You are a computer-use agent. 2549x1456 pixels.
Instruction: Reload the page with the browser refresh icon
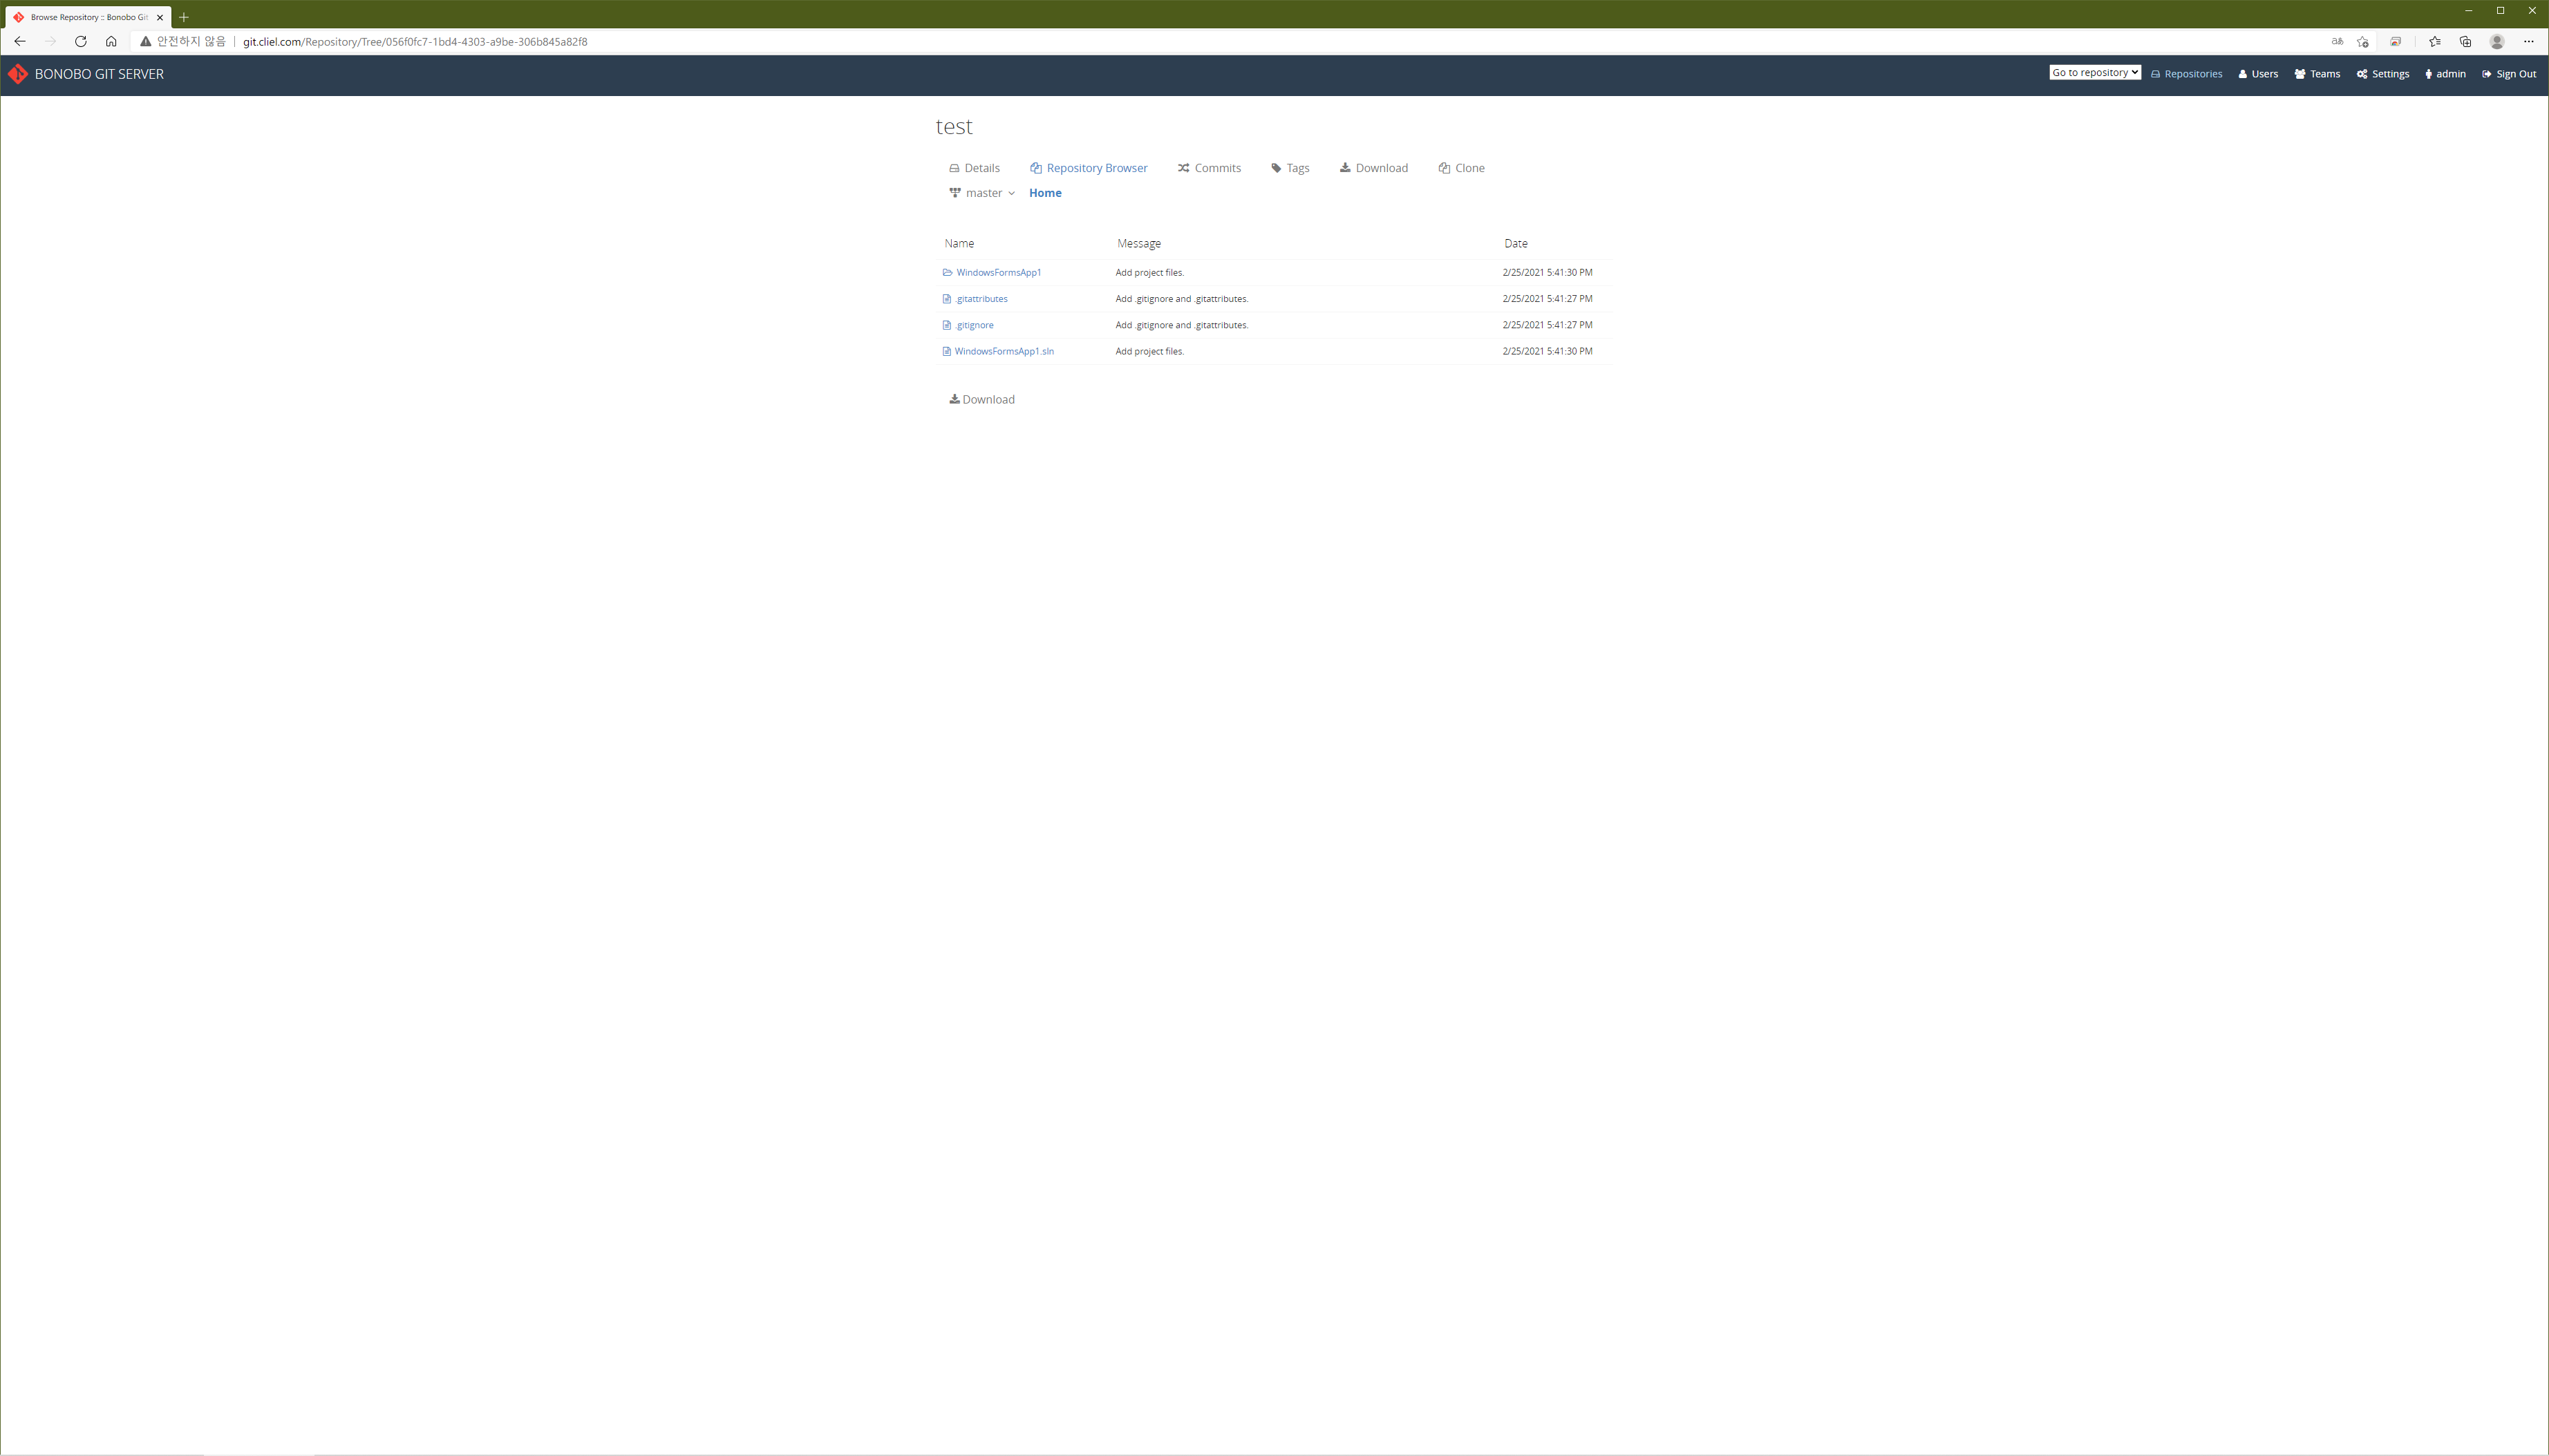[81, 42]
